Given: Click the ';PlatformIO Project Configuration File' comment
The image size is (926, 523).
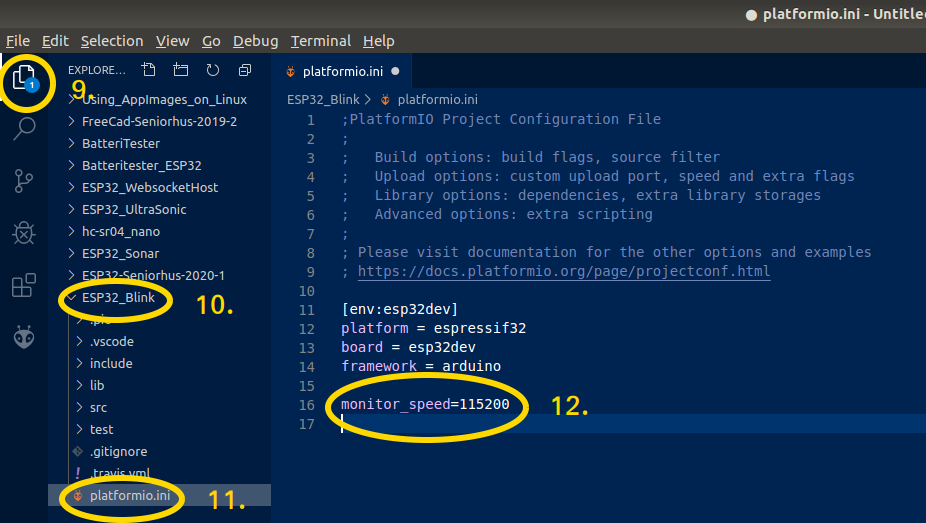Looking at the screenshot, I should tap(501, 119).
